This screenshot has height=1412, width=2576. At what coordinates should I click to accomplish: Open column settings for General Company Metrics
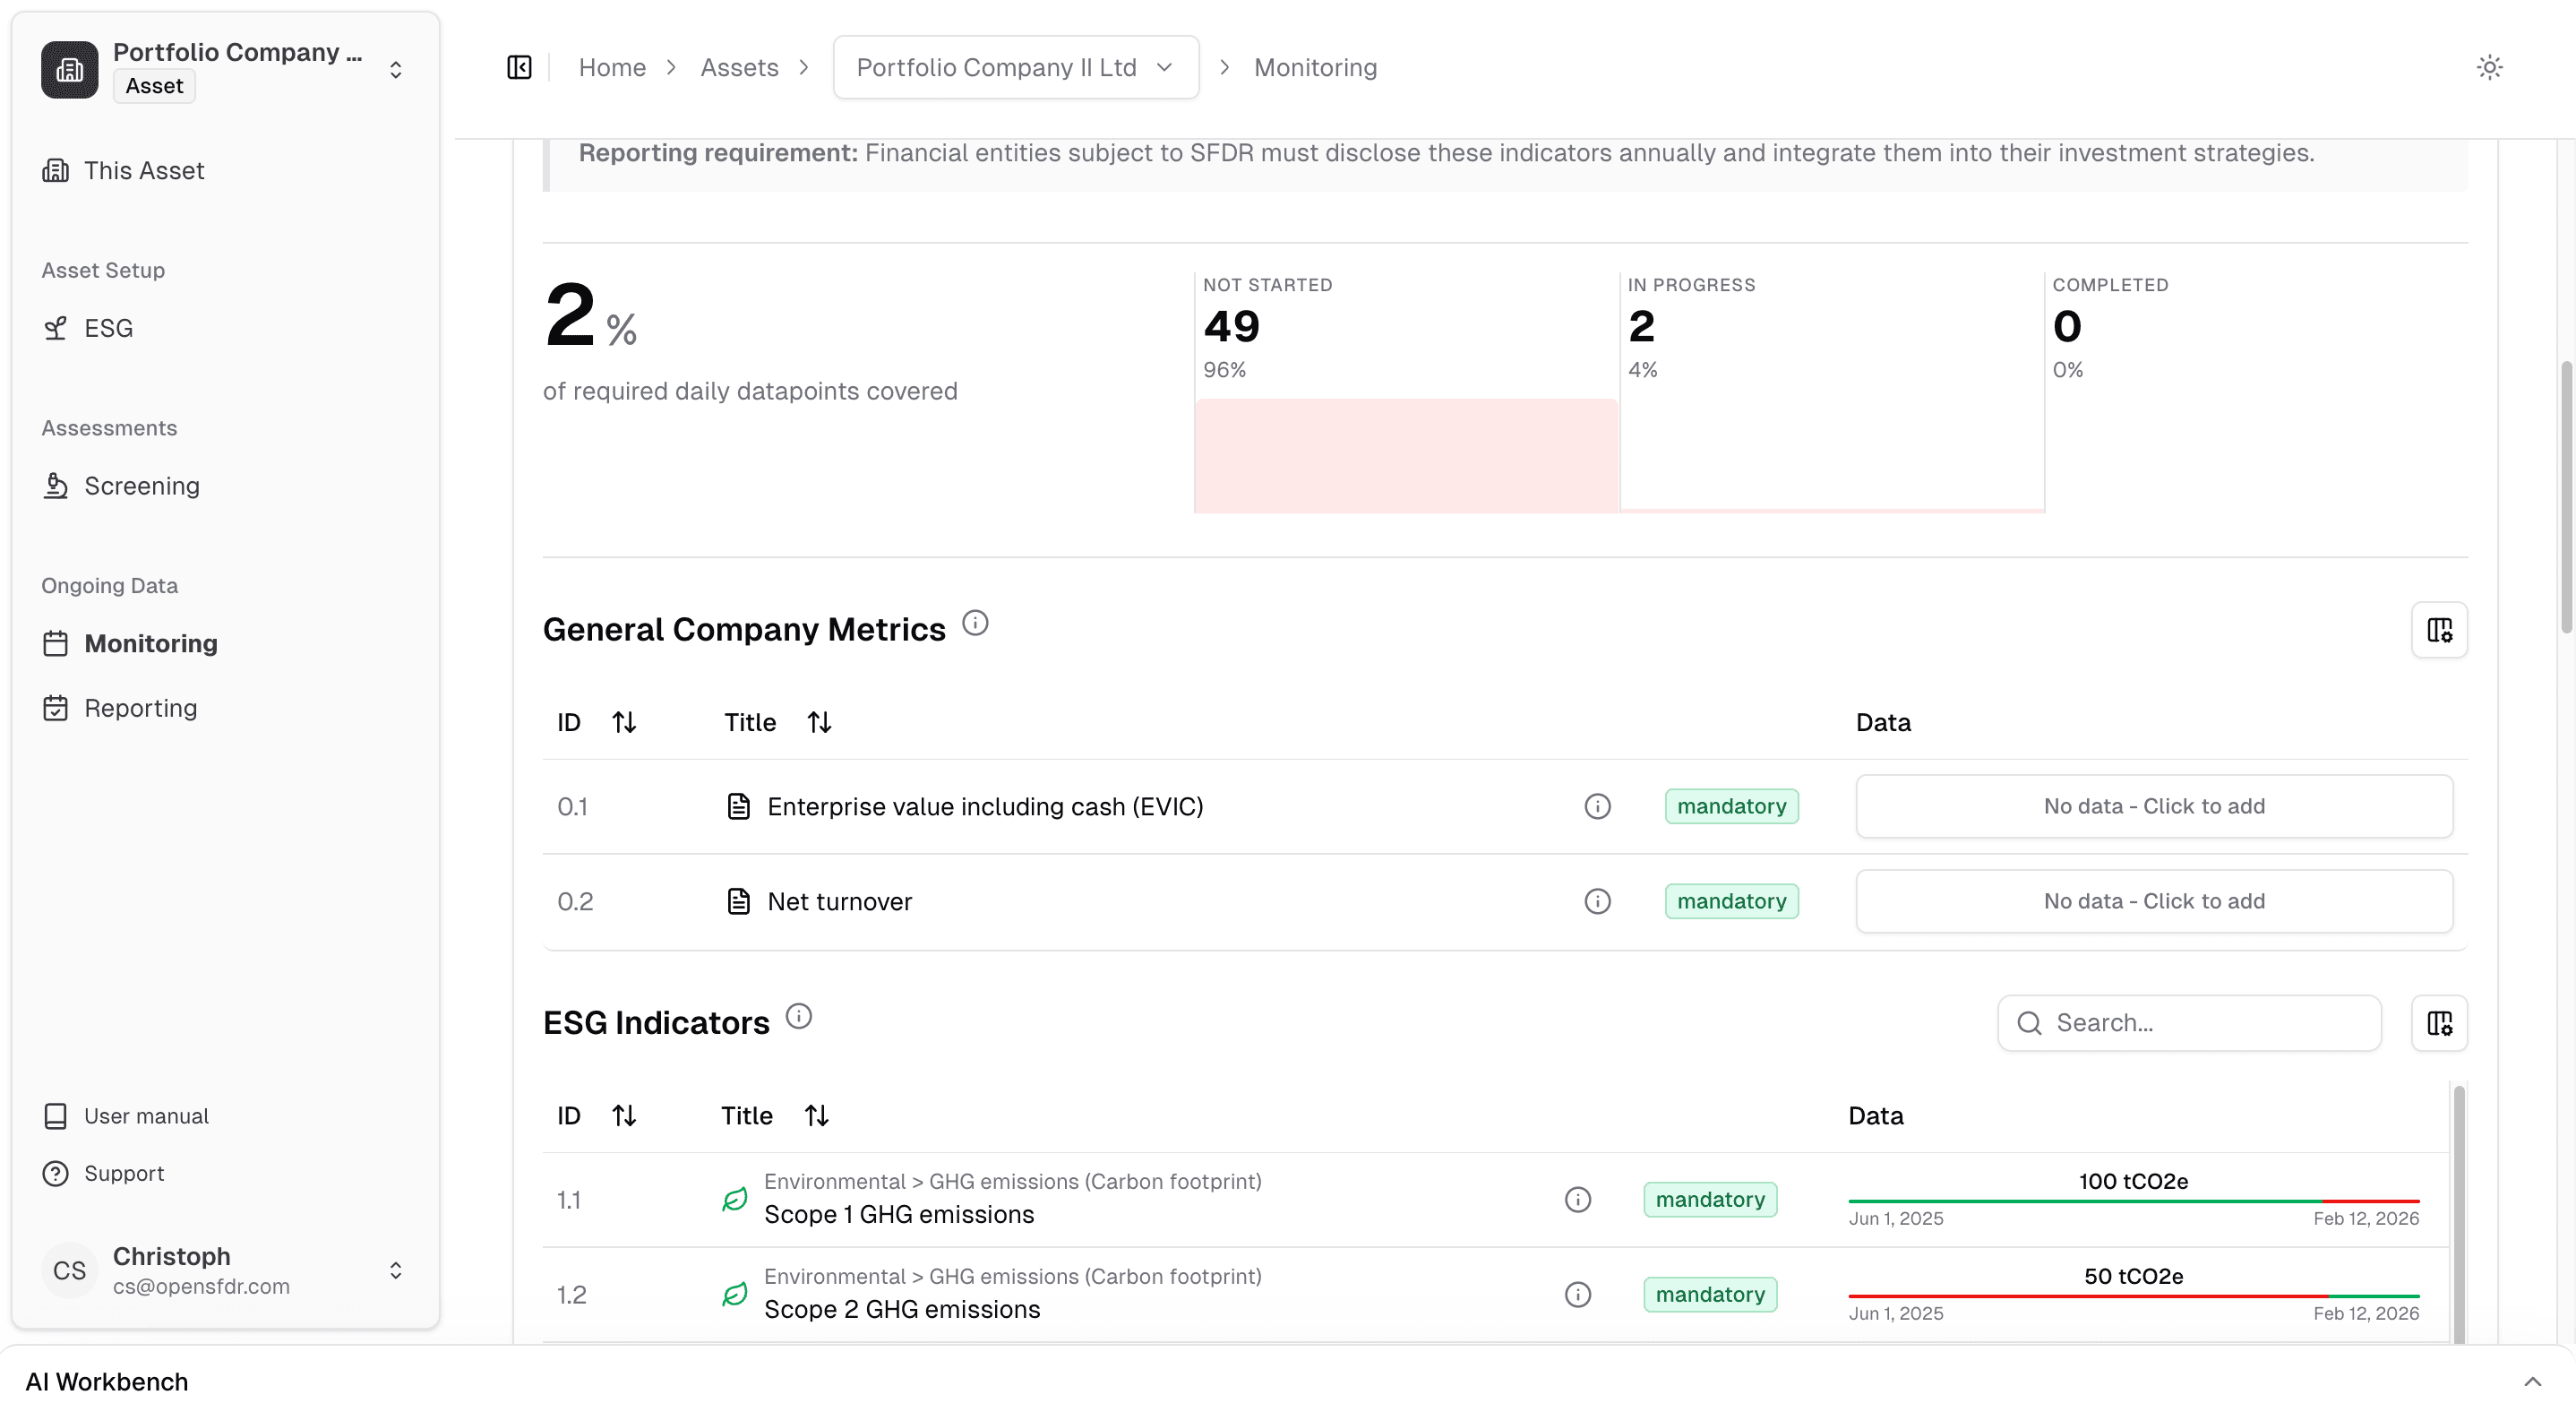[2440, 630]
